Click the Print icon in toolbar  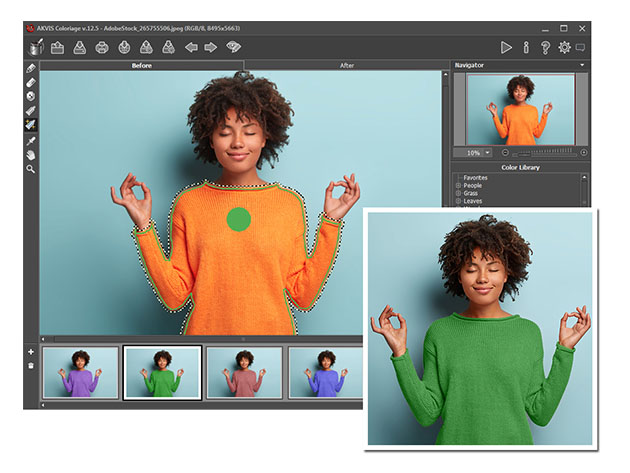[101, 47]
